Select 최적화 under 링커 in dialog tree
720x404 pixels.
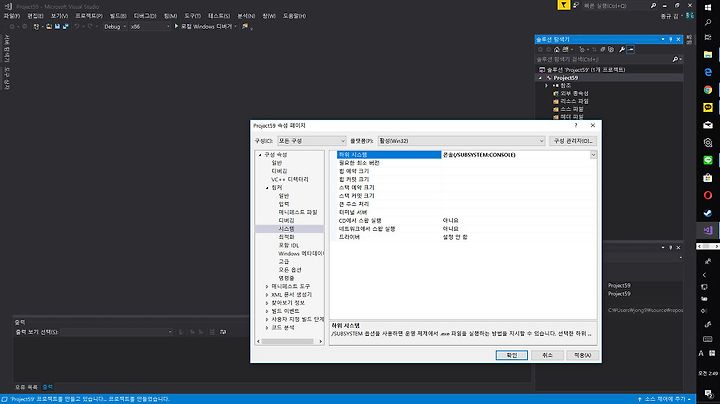point(287,237)
